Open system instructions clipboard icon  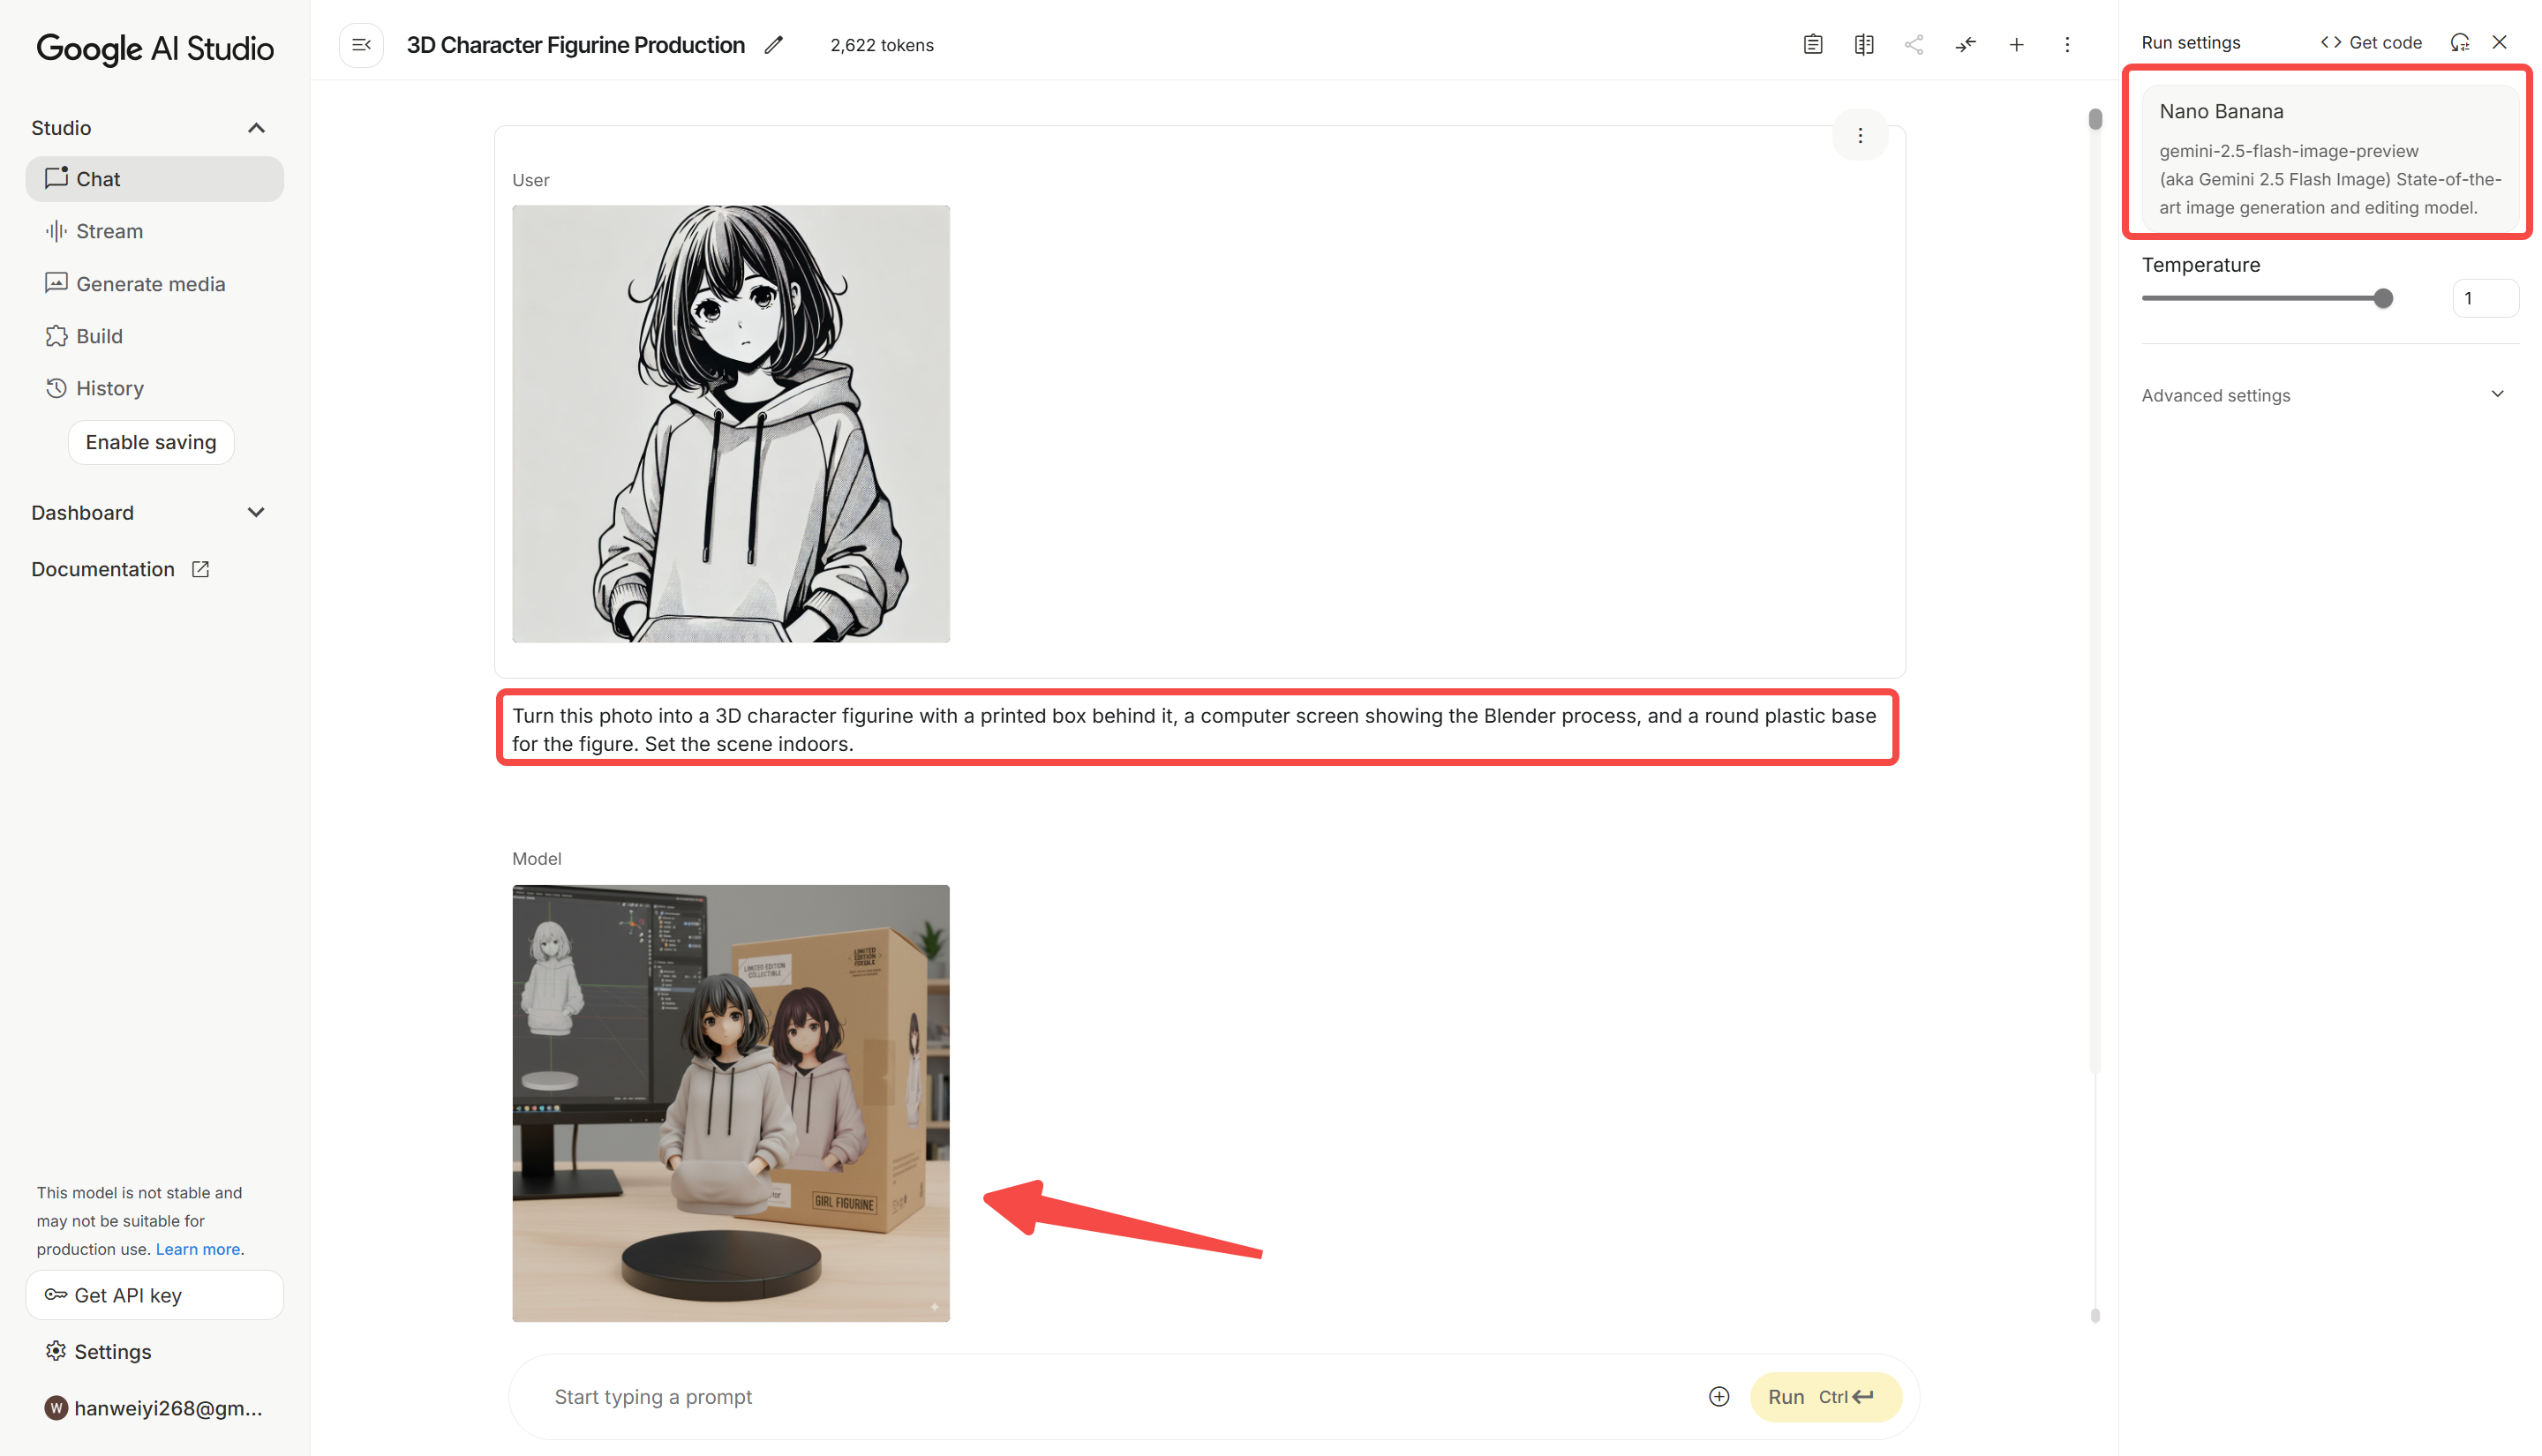(1813, 45)
